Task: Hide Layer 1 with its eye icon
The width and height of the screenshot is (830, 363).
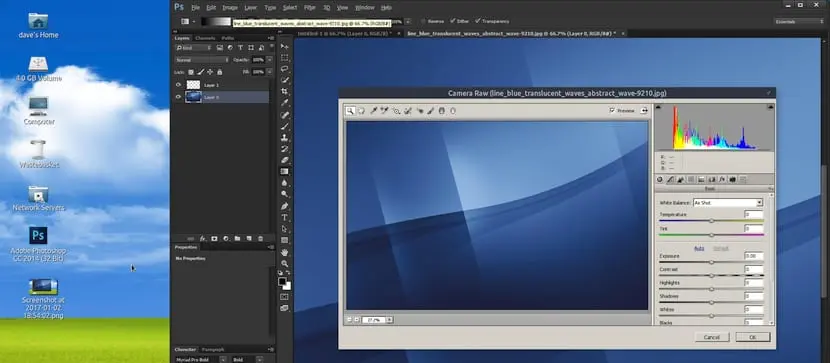Action: click(x=178, y=85)
